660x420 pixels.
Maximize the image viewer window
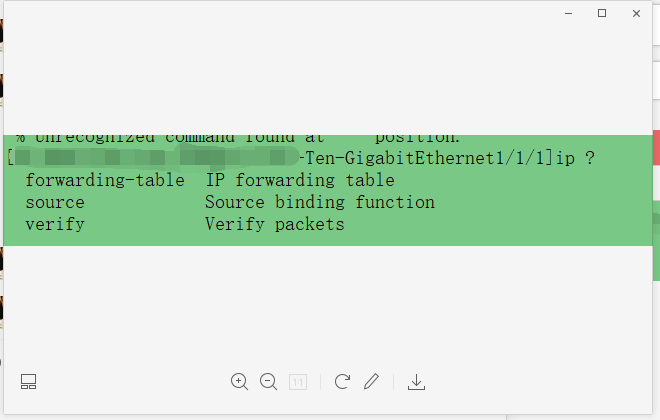click(602, 13)
